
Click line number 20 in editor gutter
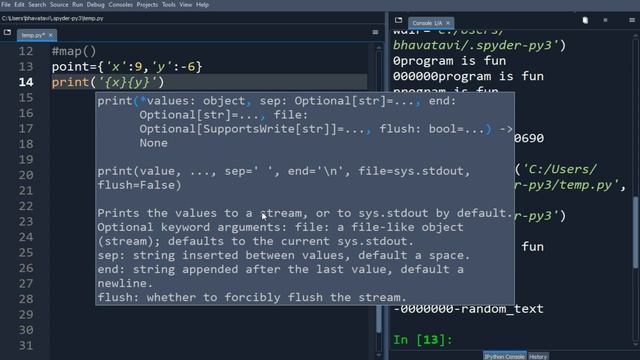pyautogui.click(x=26, y=176)
